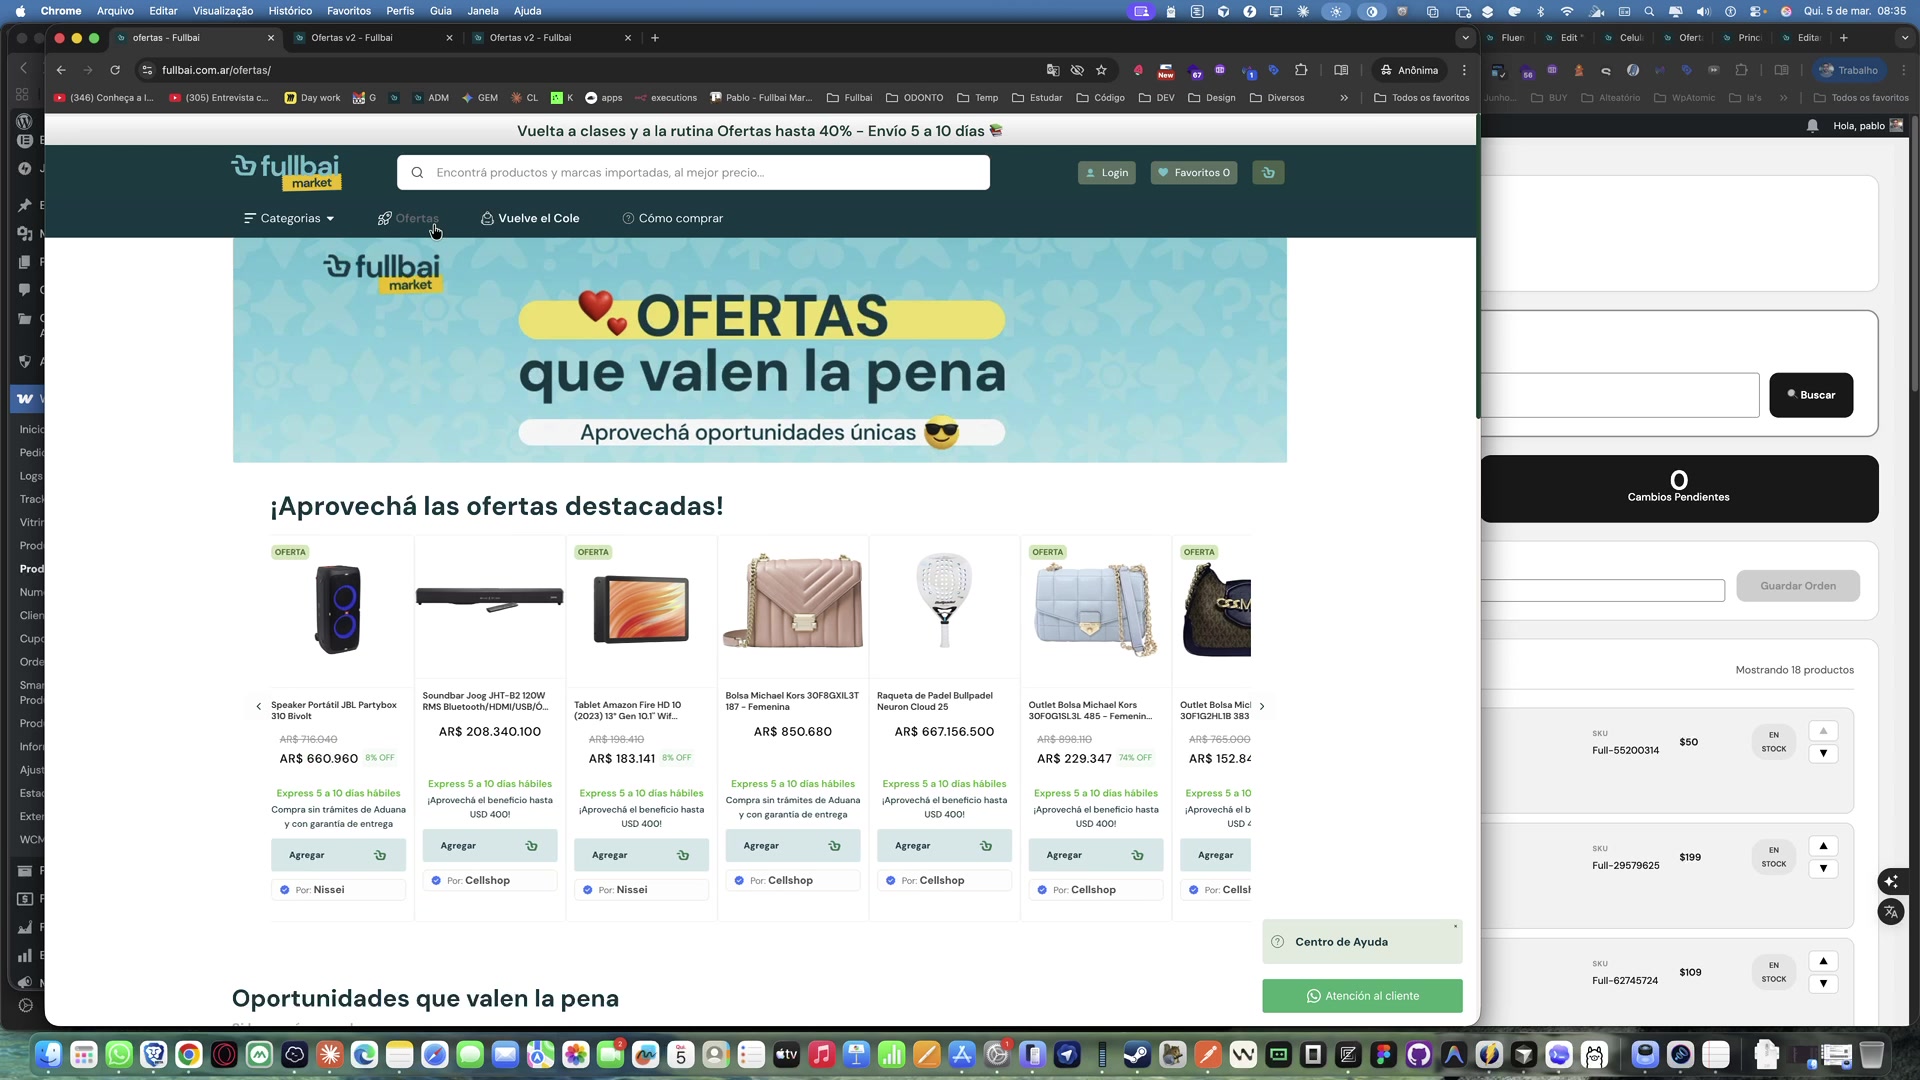Click the Login button

[x=1106, y=173]
